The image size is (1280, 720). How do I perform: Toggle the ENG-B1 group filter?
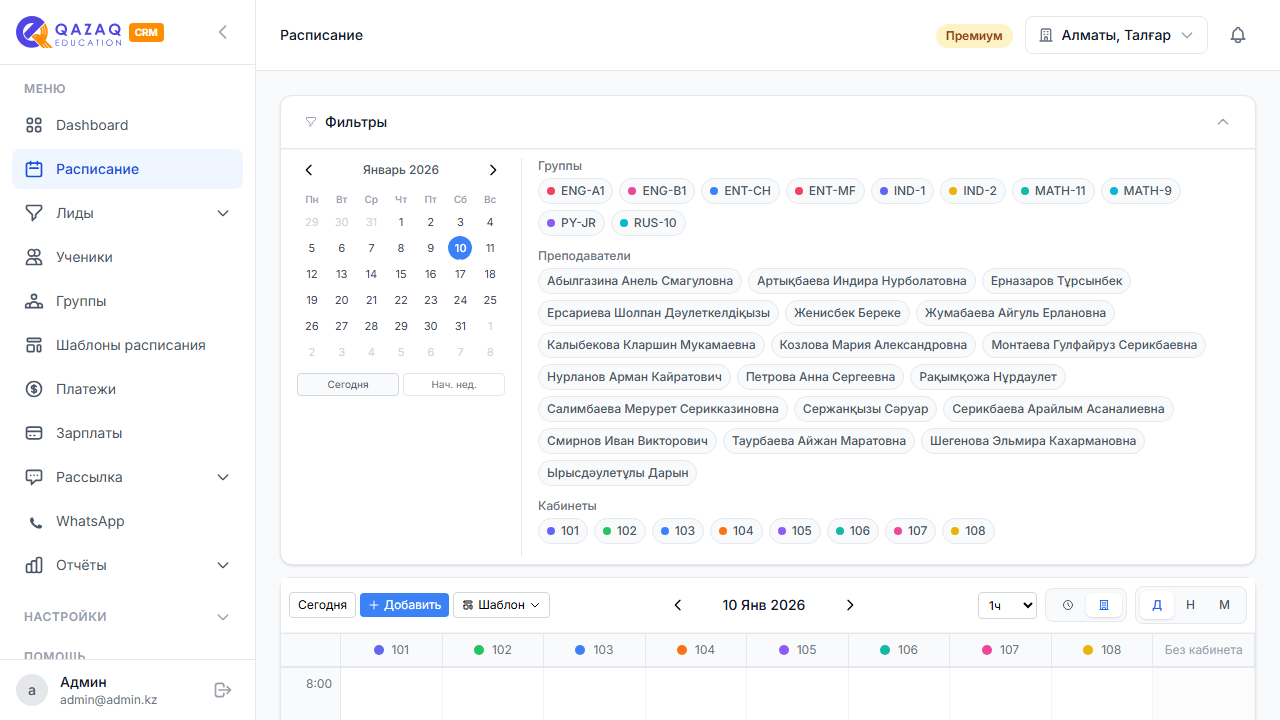tap(657, 191)
